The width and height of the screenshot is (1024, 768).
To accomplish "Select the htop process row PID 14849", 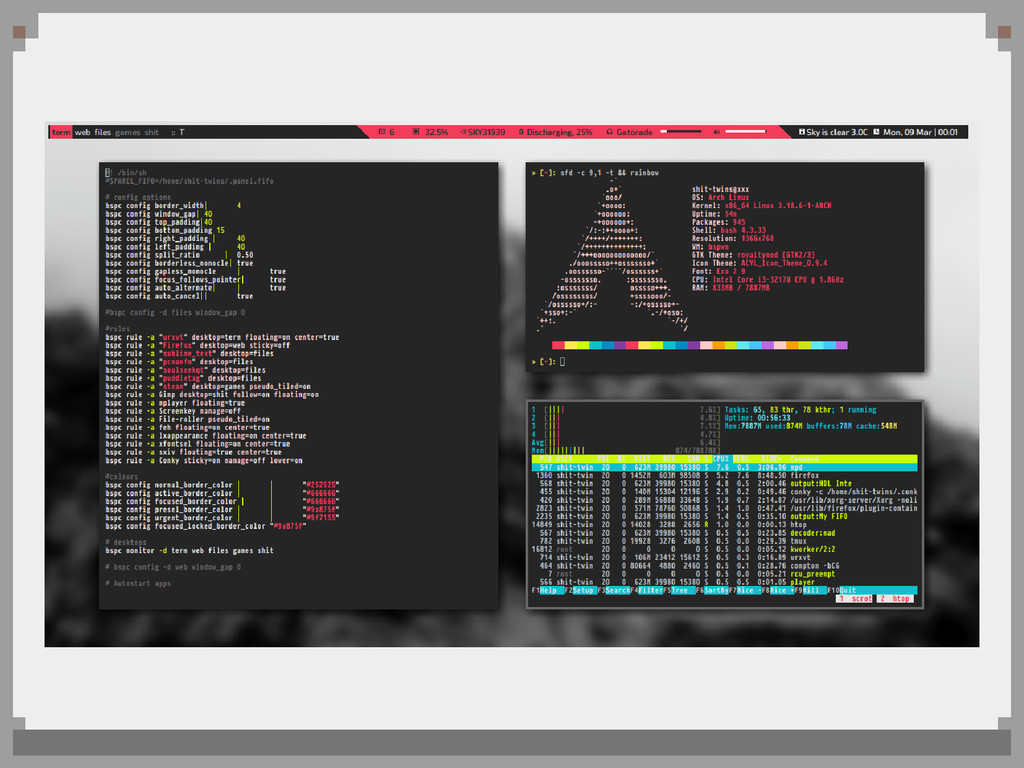I will [724, 525].
